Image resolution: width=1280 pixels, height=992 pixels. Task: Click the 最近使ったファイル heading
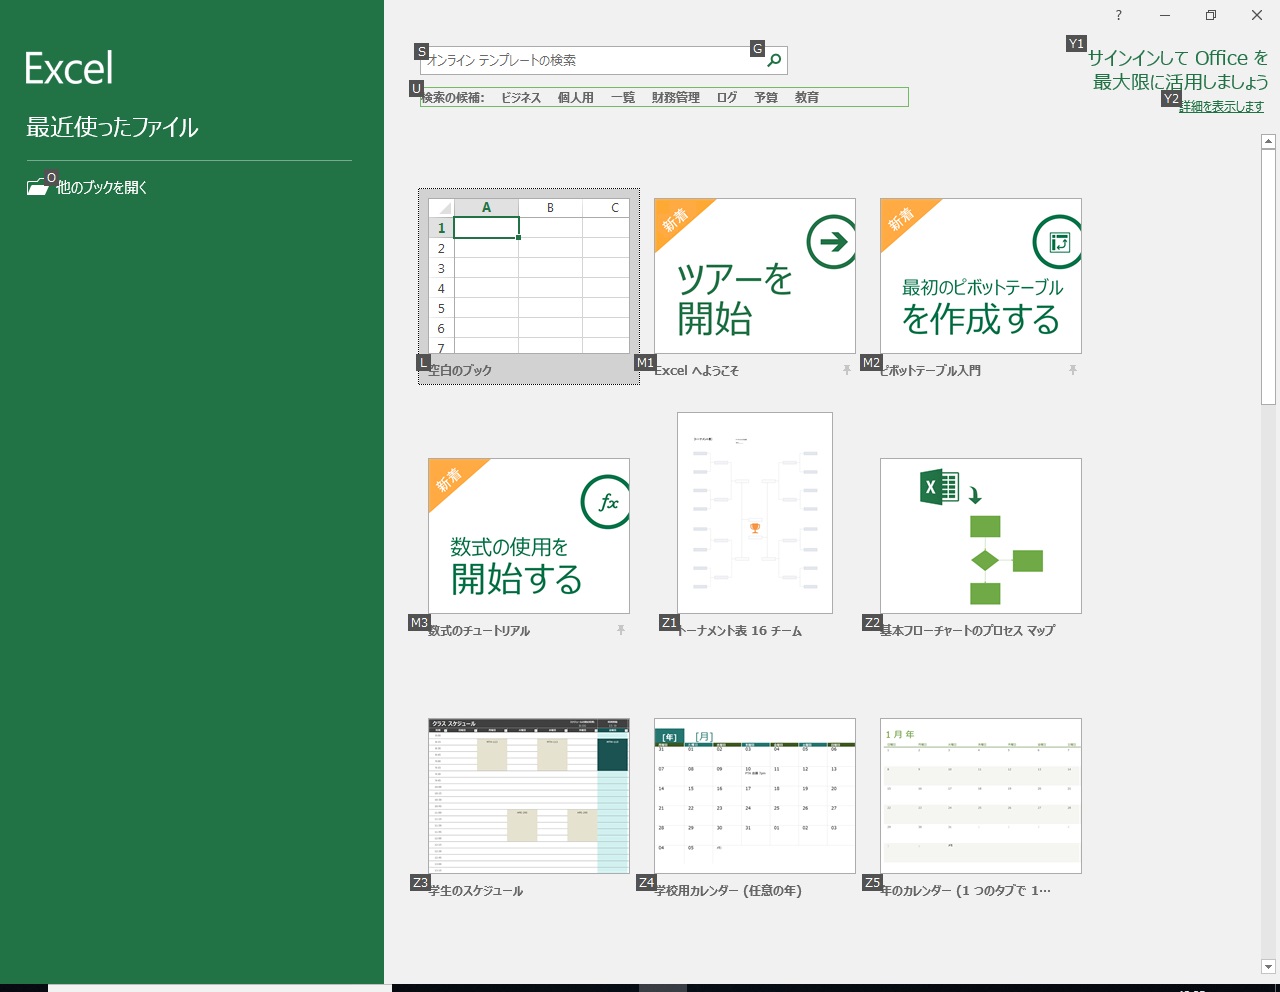pos(112,127)
